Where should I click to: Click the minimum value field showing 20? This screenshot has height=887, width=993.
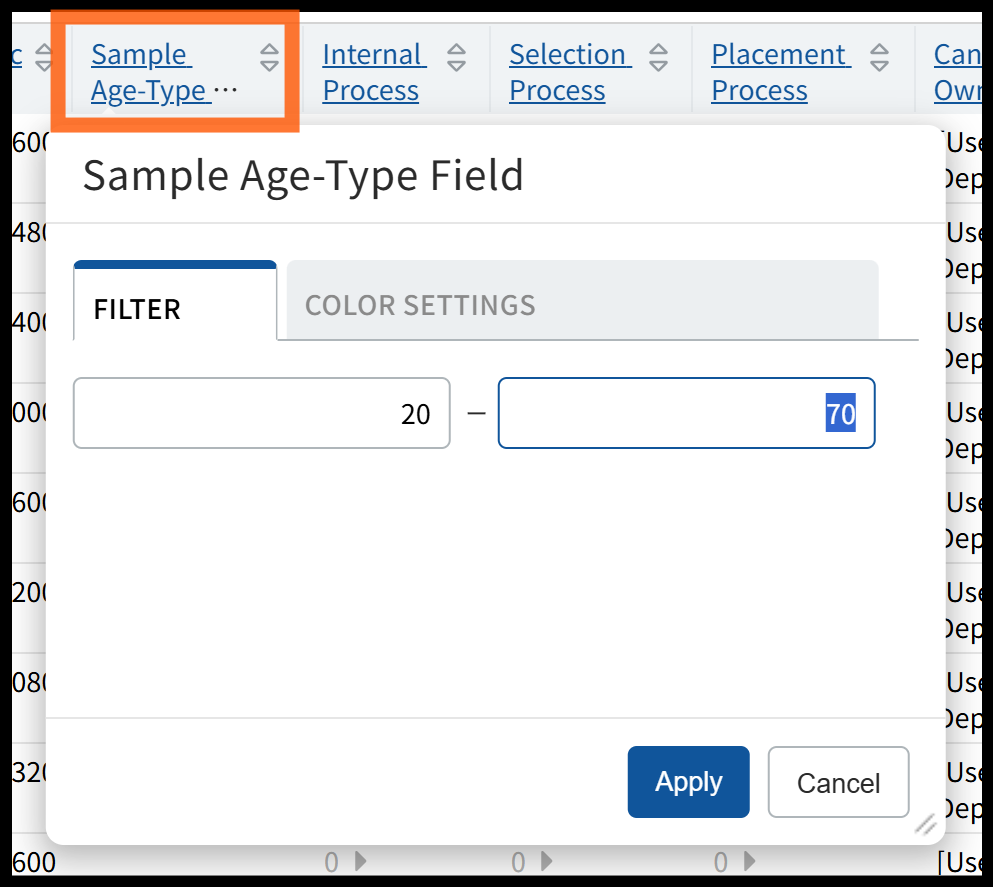point(262,413)
